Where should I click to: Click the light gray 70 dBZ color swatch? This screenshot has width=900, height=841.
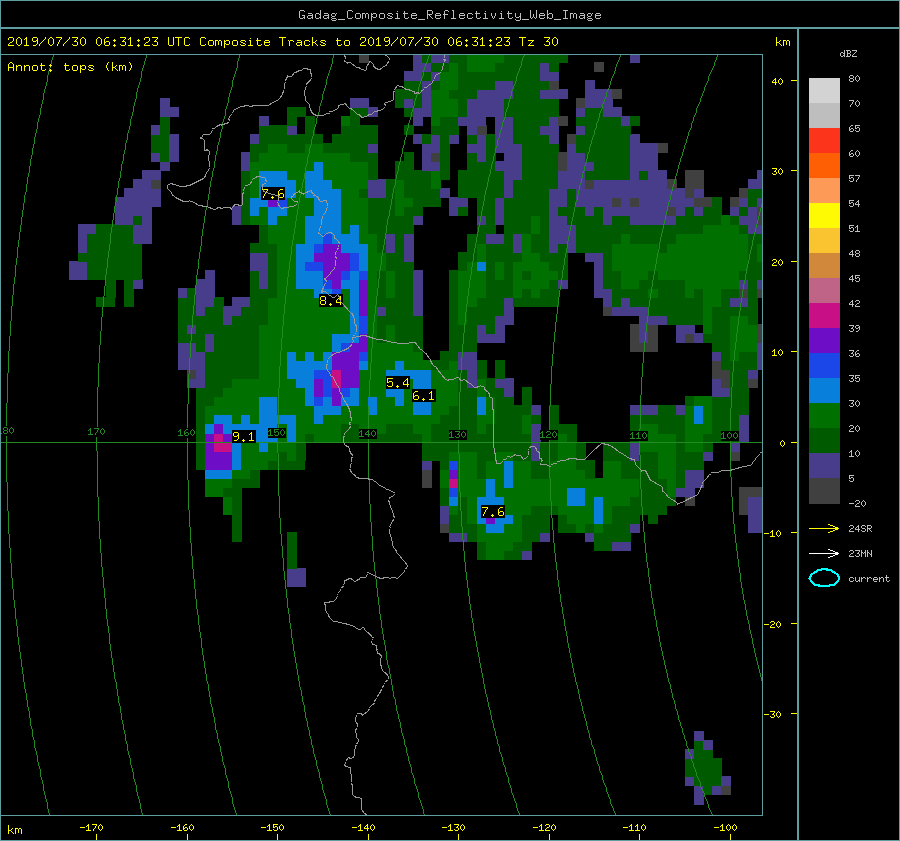click(824, 115)
